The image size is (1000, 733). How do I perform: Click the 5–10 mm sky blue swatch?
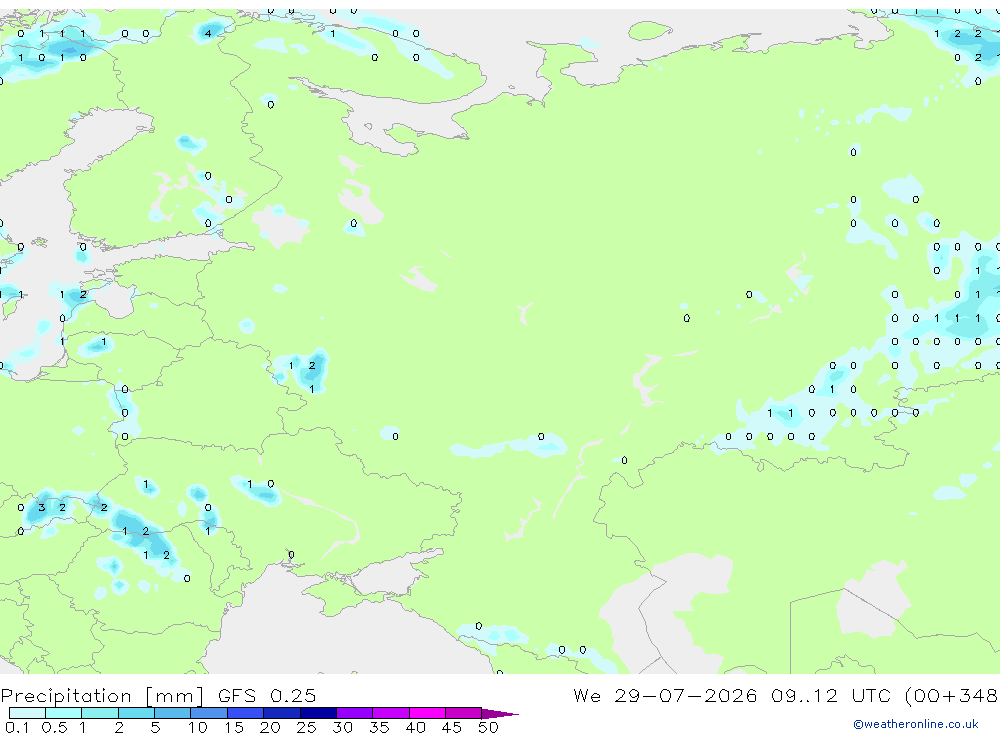173,713
